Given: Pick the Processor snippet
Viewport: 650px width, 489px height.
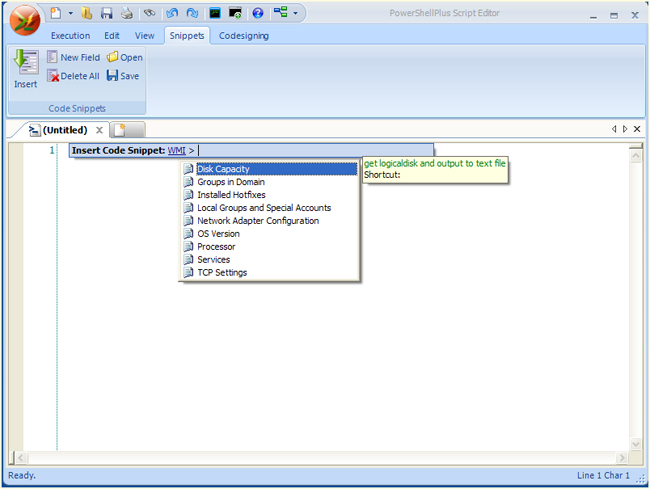Looking at the screenshot, I should point(270,247).
